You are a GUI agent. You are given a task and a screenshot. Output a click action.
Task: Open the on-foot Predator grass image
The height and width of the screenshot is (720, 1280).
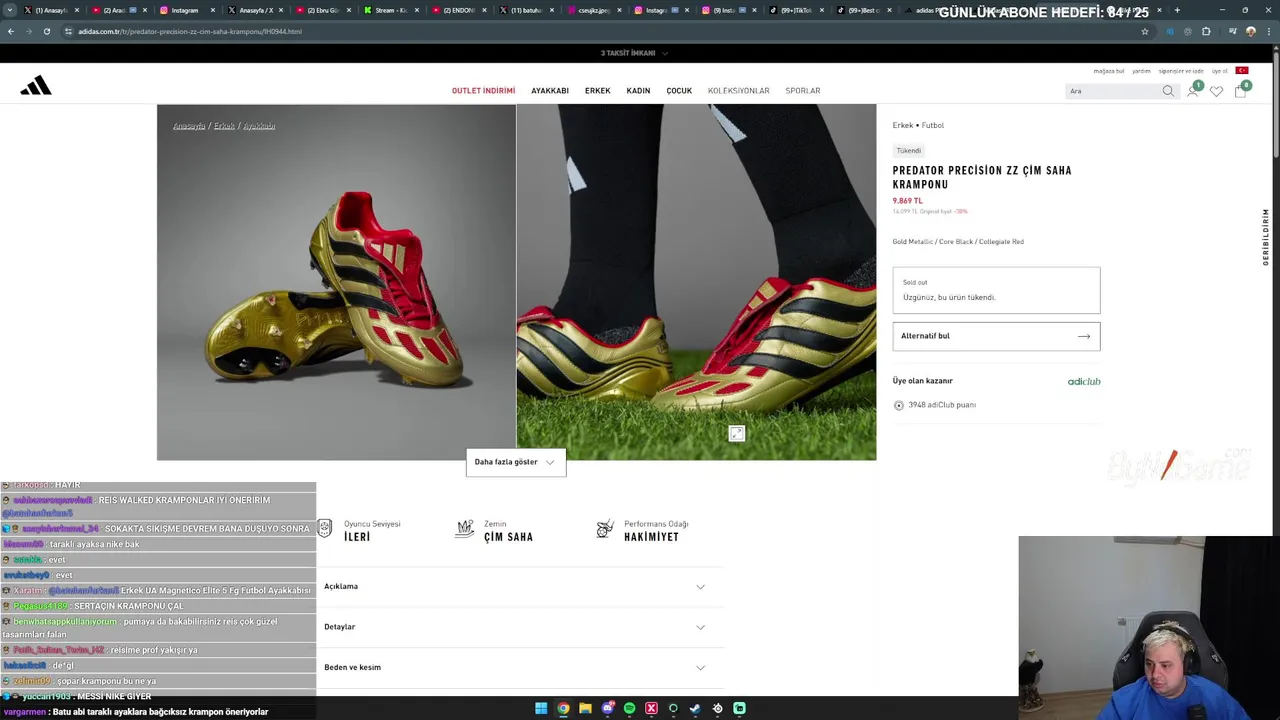[697, 282]
